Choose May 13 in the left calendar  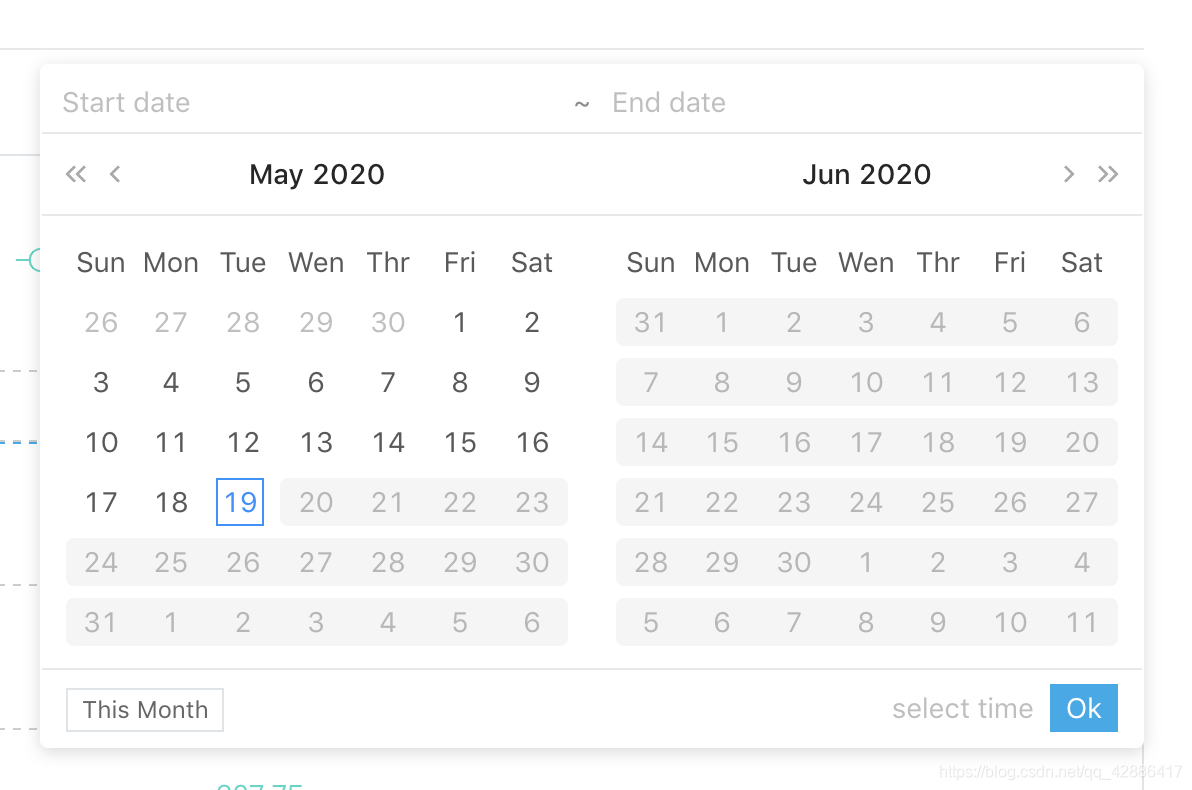pyautogui.click(x=316, y=442)
